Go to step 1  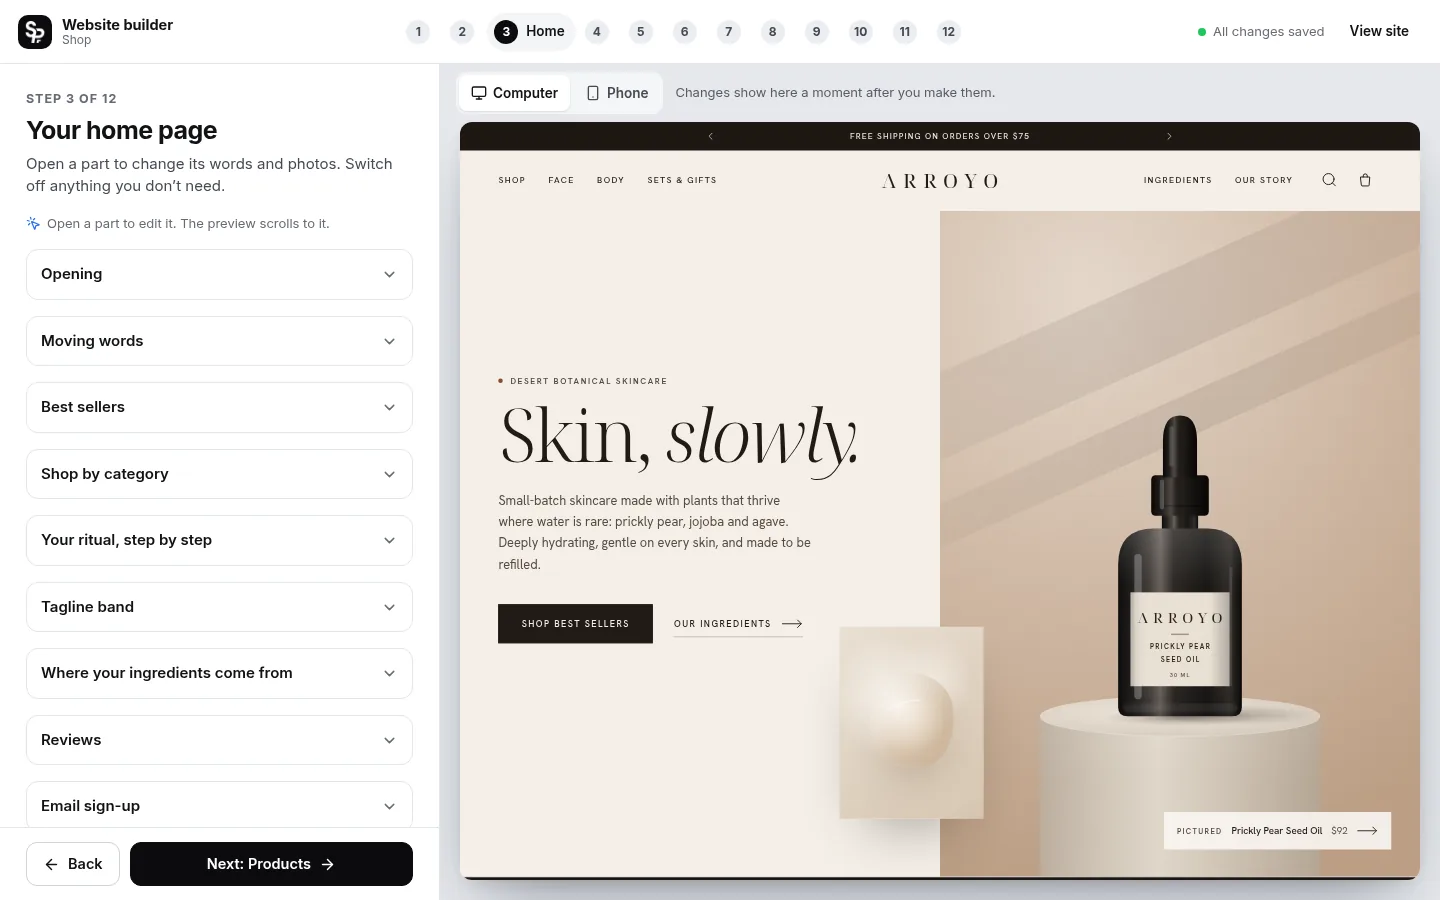click(x=418, y=32)
